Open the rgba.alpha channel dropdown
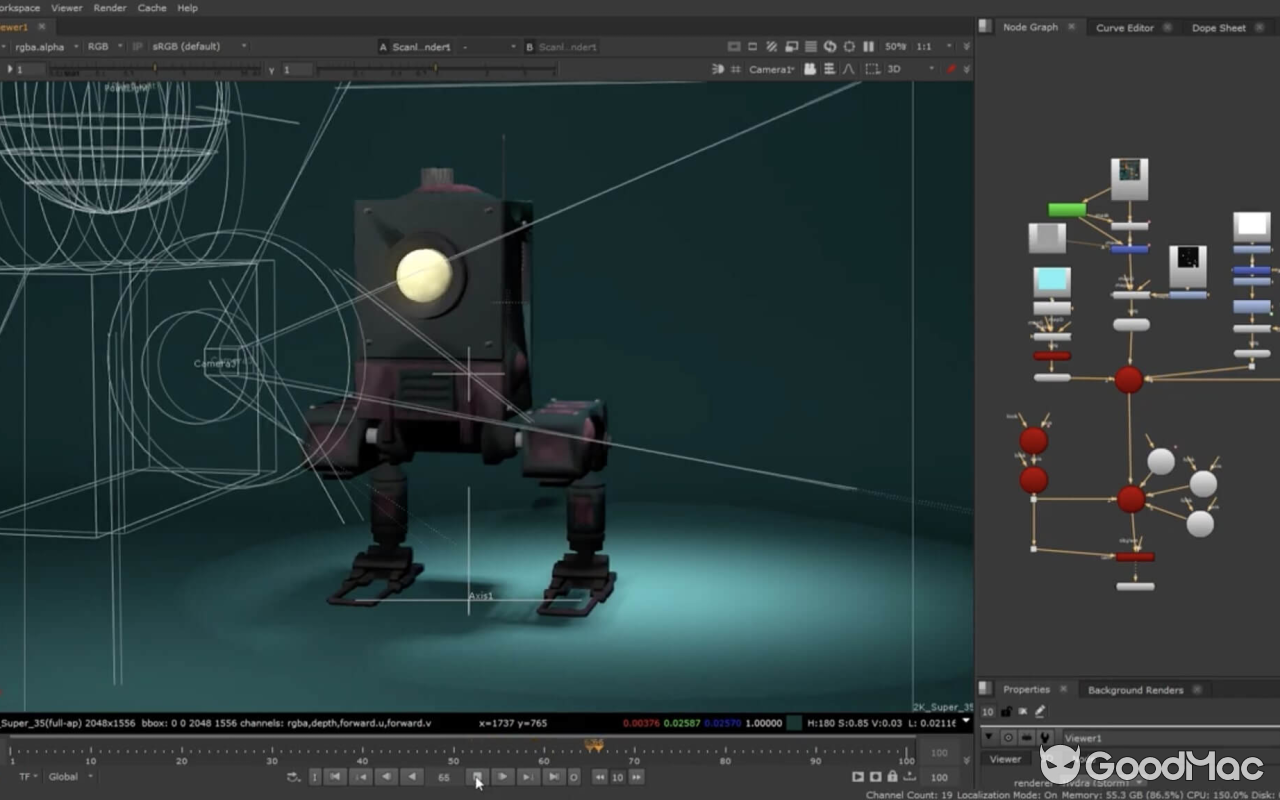This screenshot has height=800, width=1280. tap(45, 46)
